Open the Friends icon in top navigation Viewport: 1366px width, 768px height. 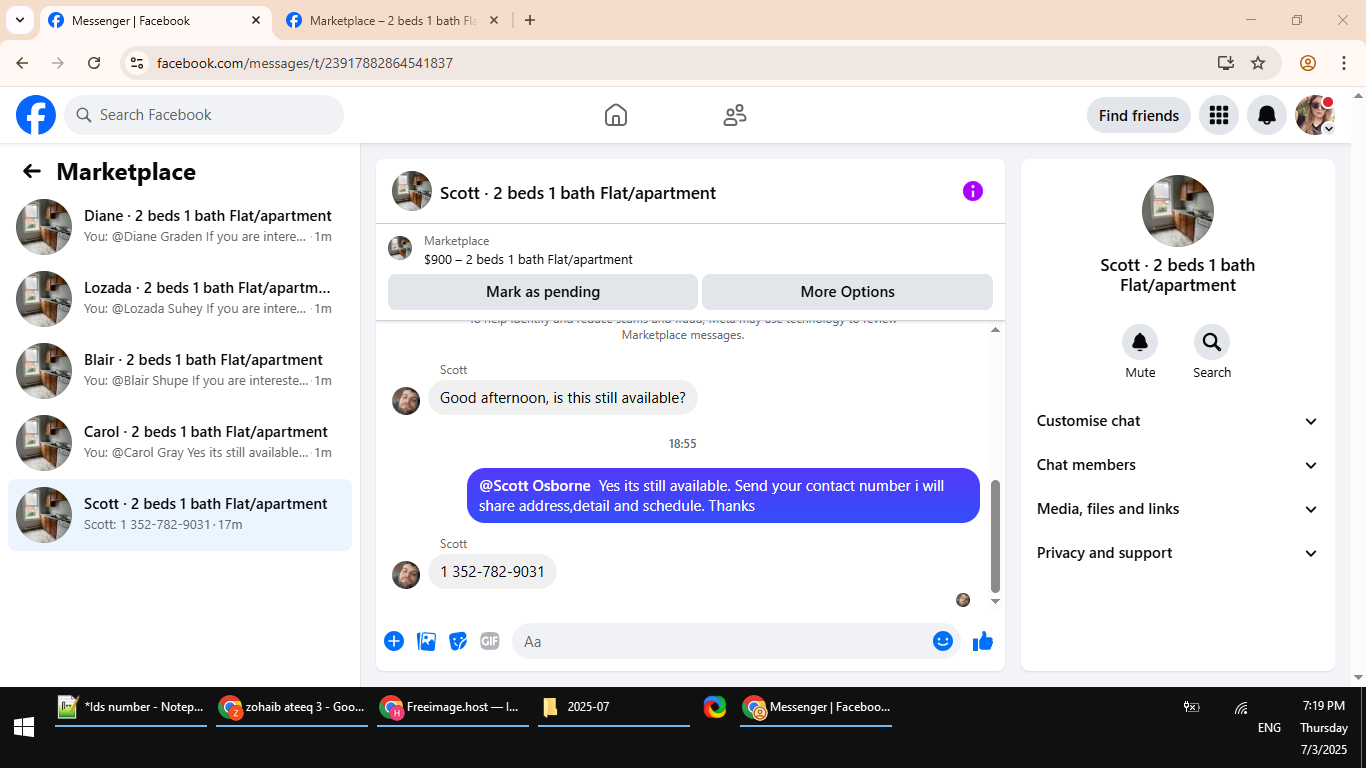click(735, 115)
